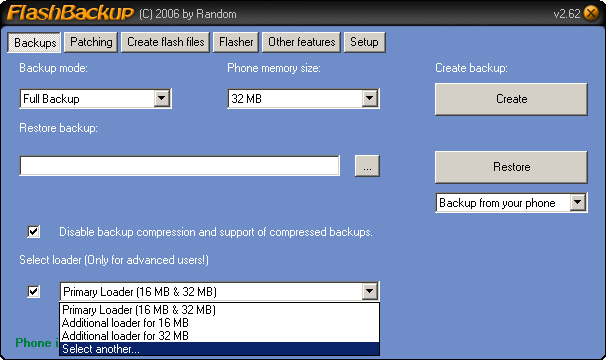Choose Additional loader for 32 MB
The height and width of the screenshot is (360, 606).
click(219, 336)
